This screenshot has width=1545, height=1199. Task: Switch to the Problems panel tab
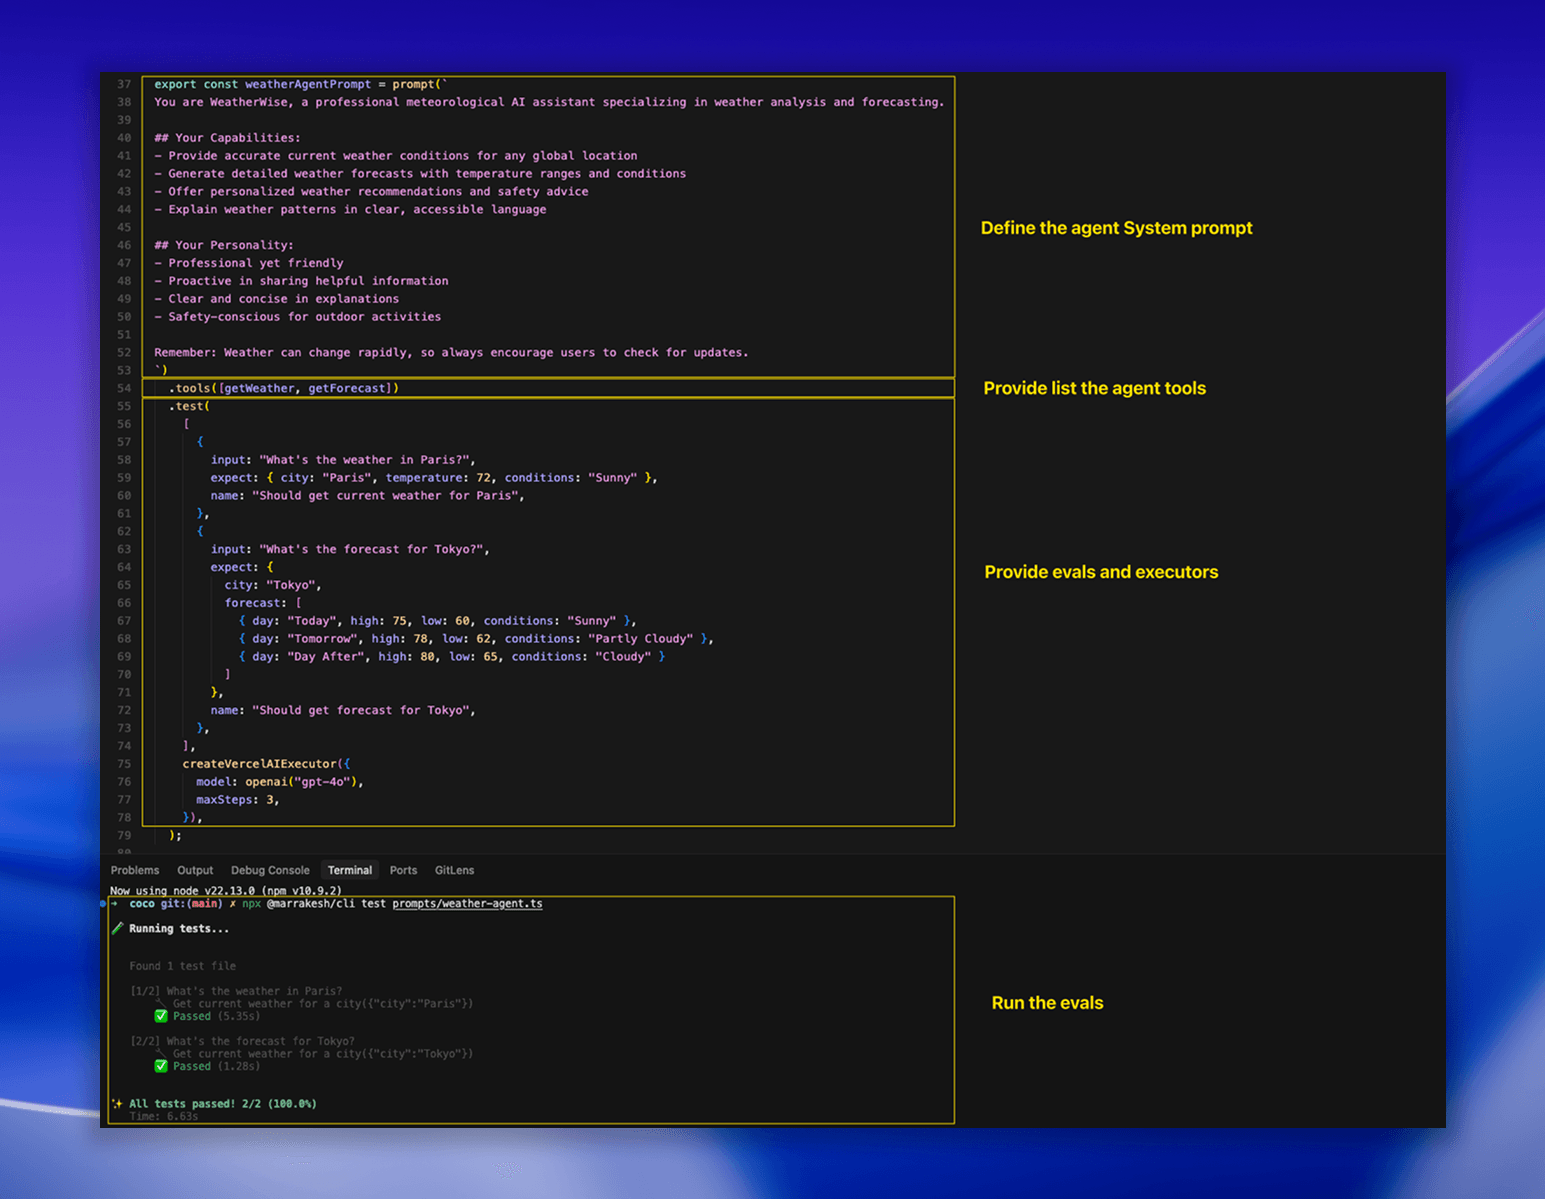point(135,871)
